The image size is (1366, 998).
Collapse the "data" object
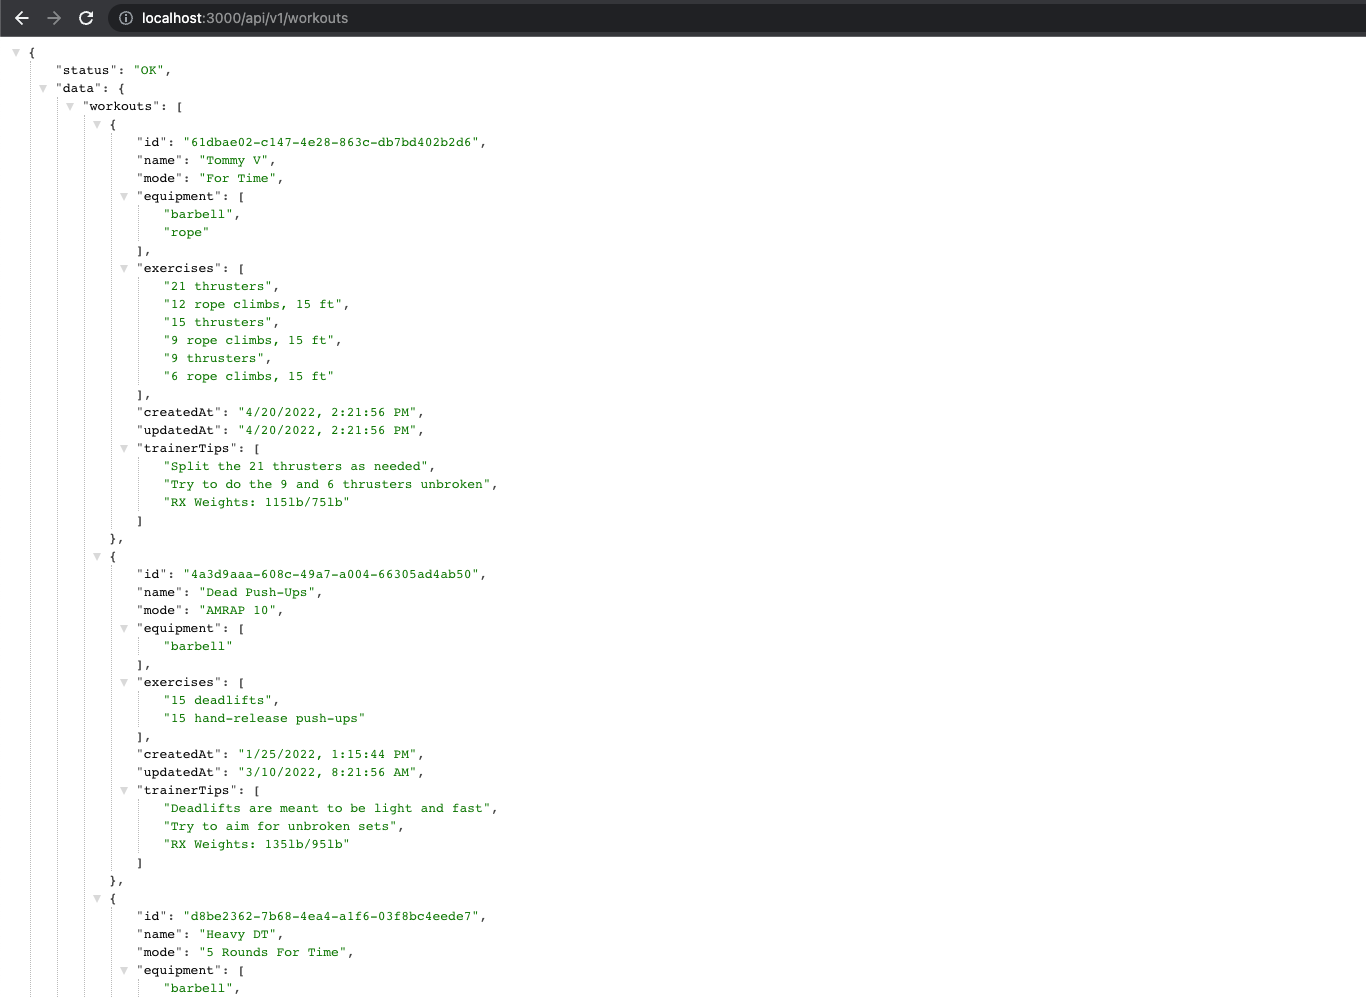(x=43, y=88)
